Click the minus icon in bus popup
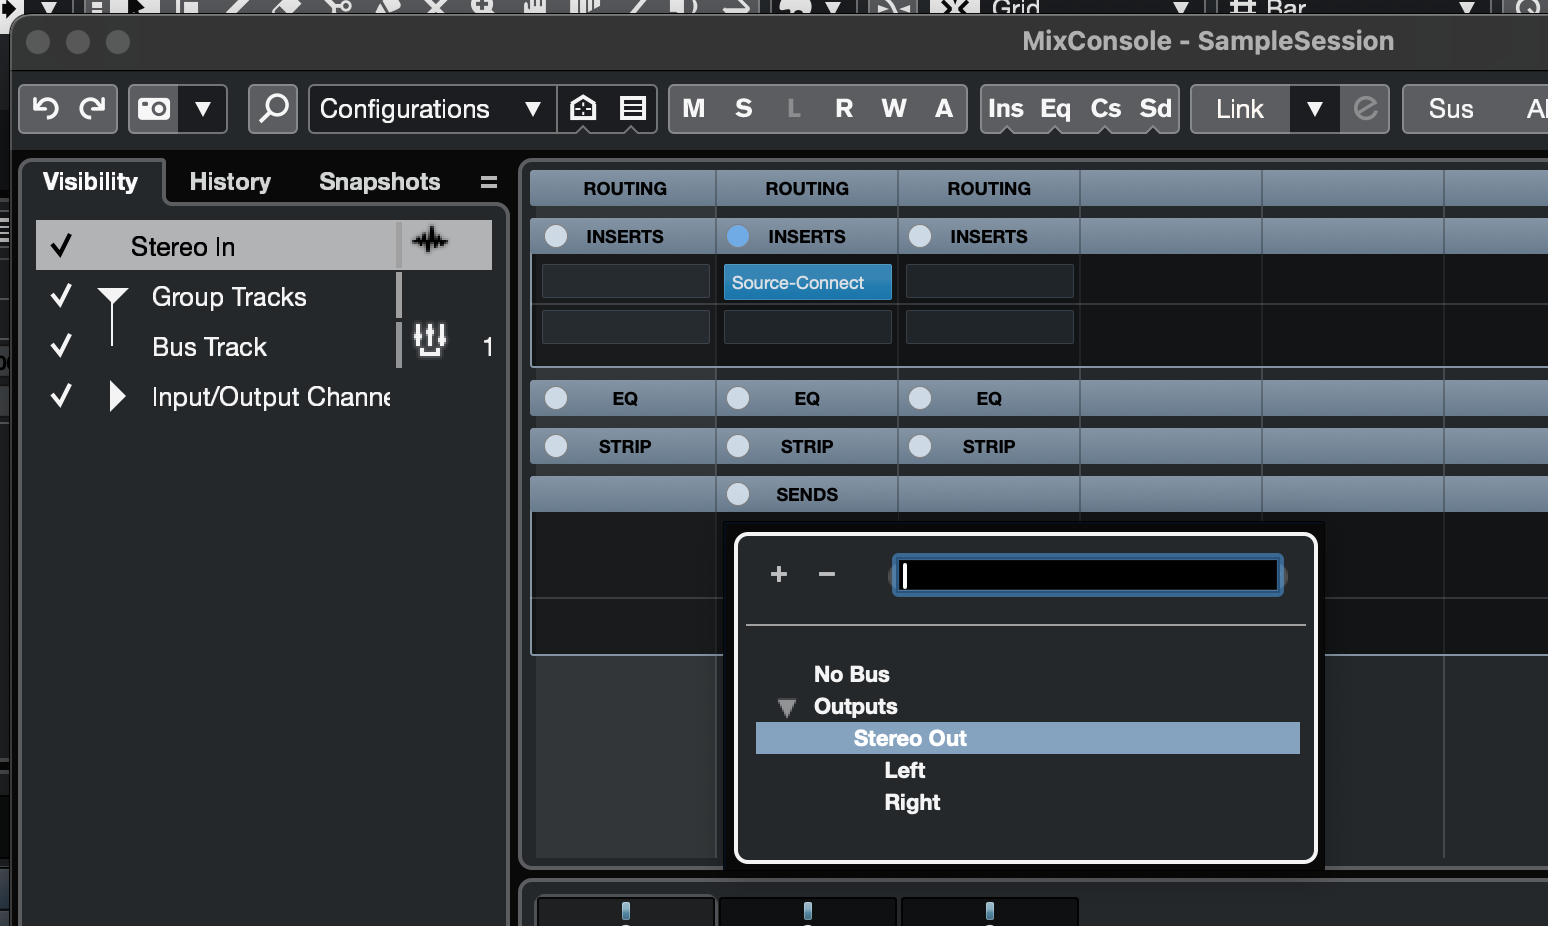Viewport: 1548px width, 926px height. [827, 574]
